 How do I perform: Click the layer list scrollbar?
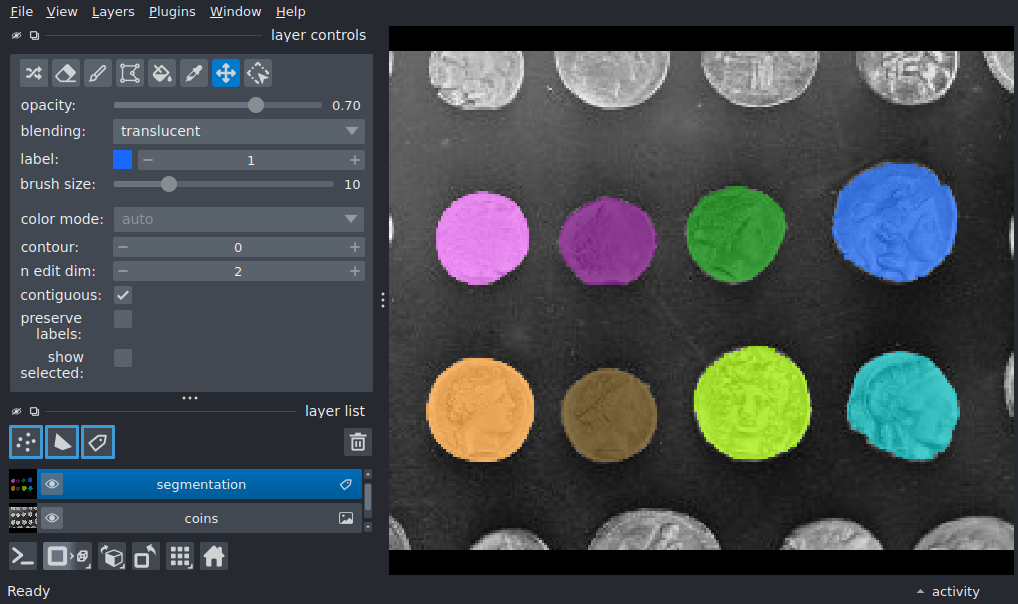(x=367, y=498)
